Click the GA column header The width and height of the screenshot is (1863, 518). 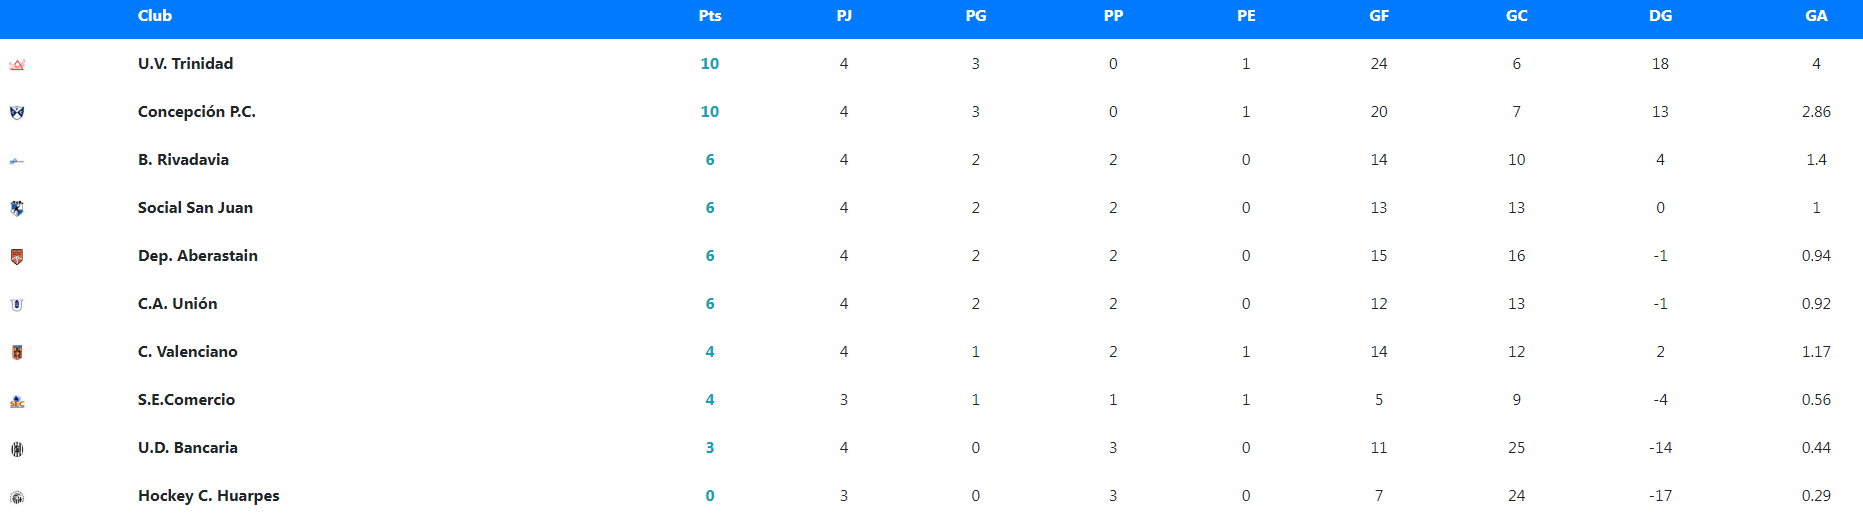pos(1816,16)
